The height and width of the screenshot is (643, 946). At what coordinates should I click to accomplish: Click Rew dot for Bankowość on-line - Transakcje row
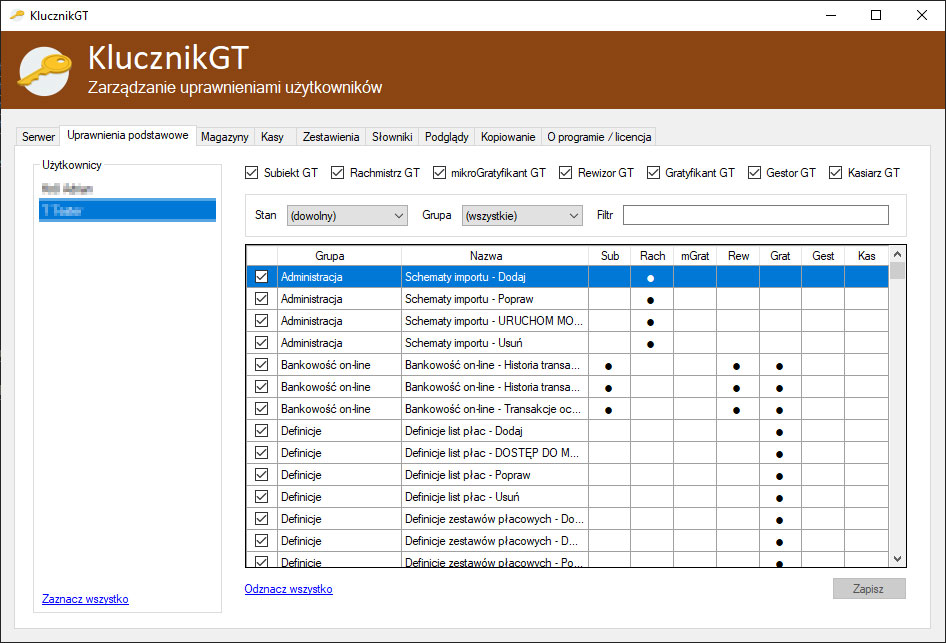coord(737,410)
